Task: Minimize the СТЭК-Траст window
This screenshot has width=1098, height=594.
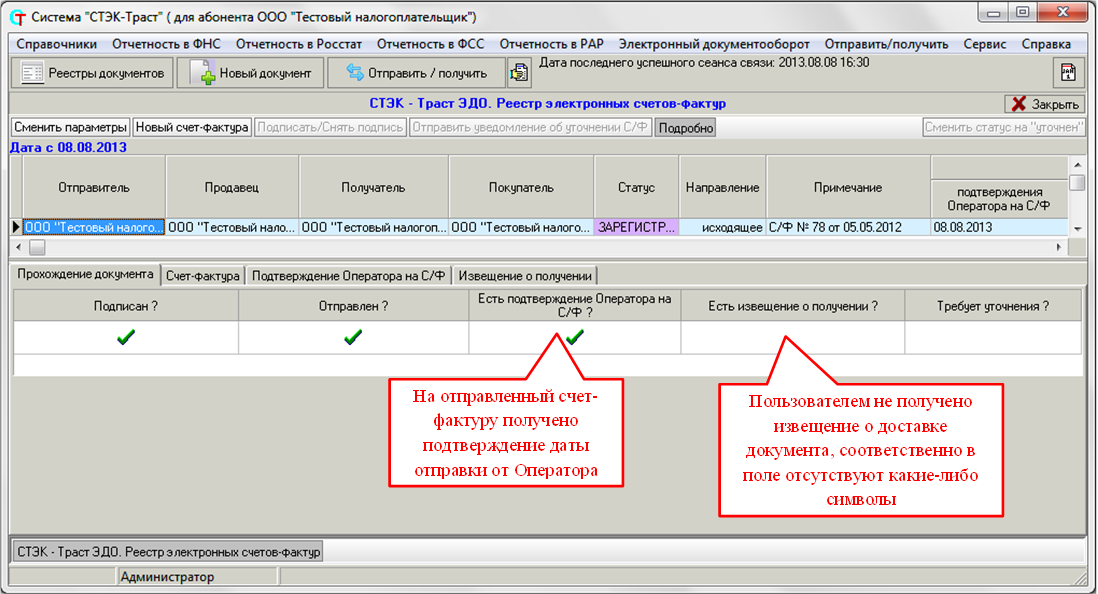Action: point(993,13)
